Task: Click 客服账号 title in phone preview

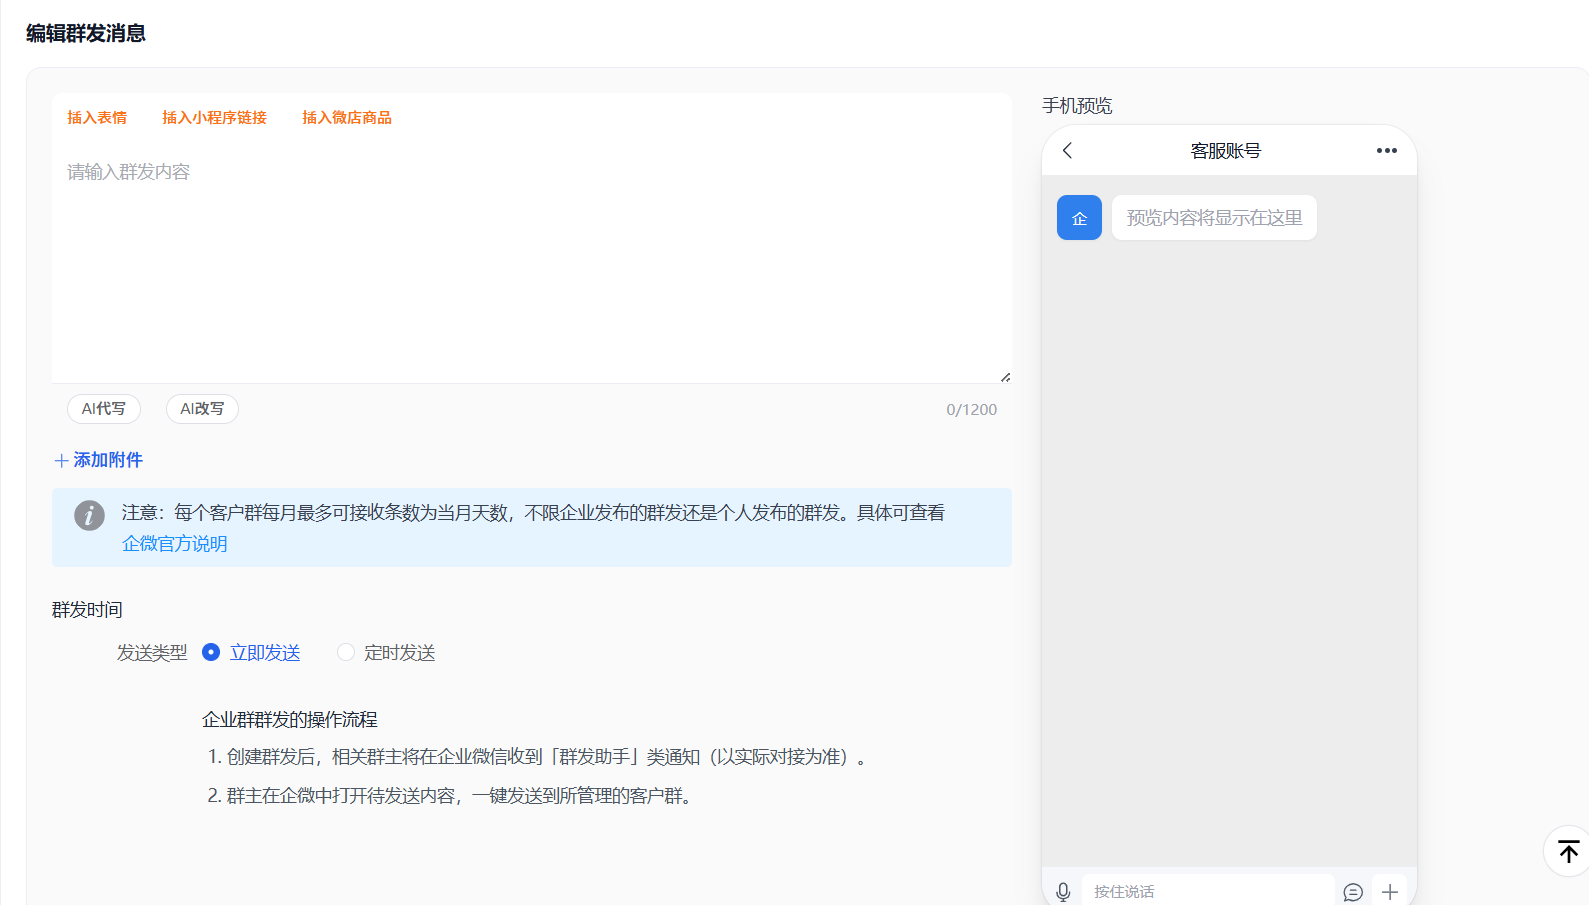Action: click(1225, 151)
